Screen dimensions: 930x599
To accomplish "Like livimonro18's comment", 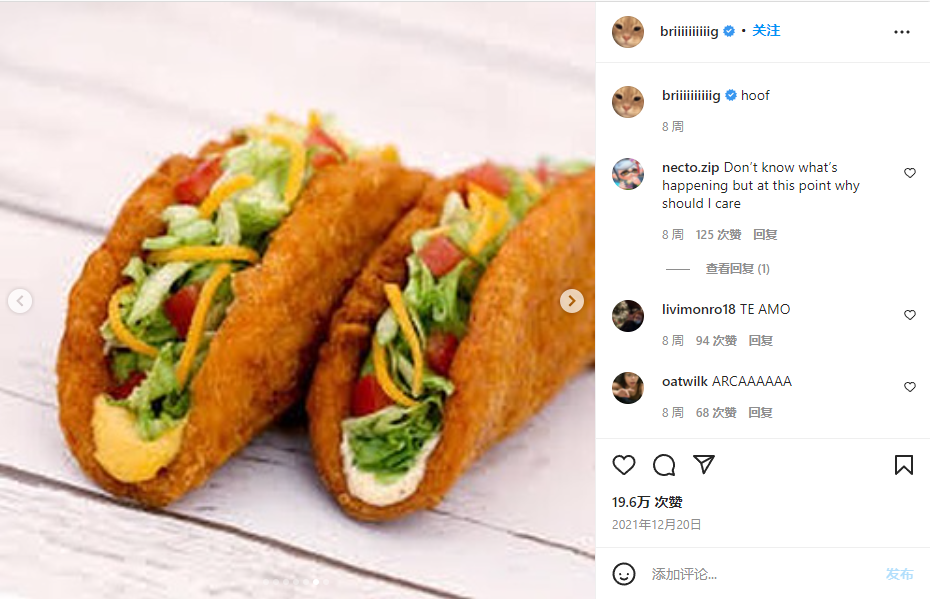I will 910,315.
